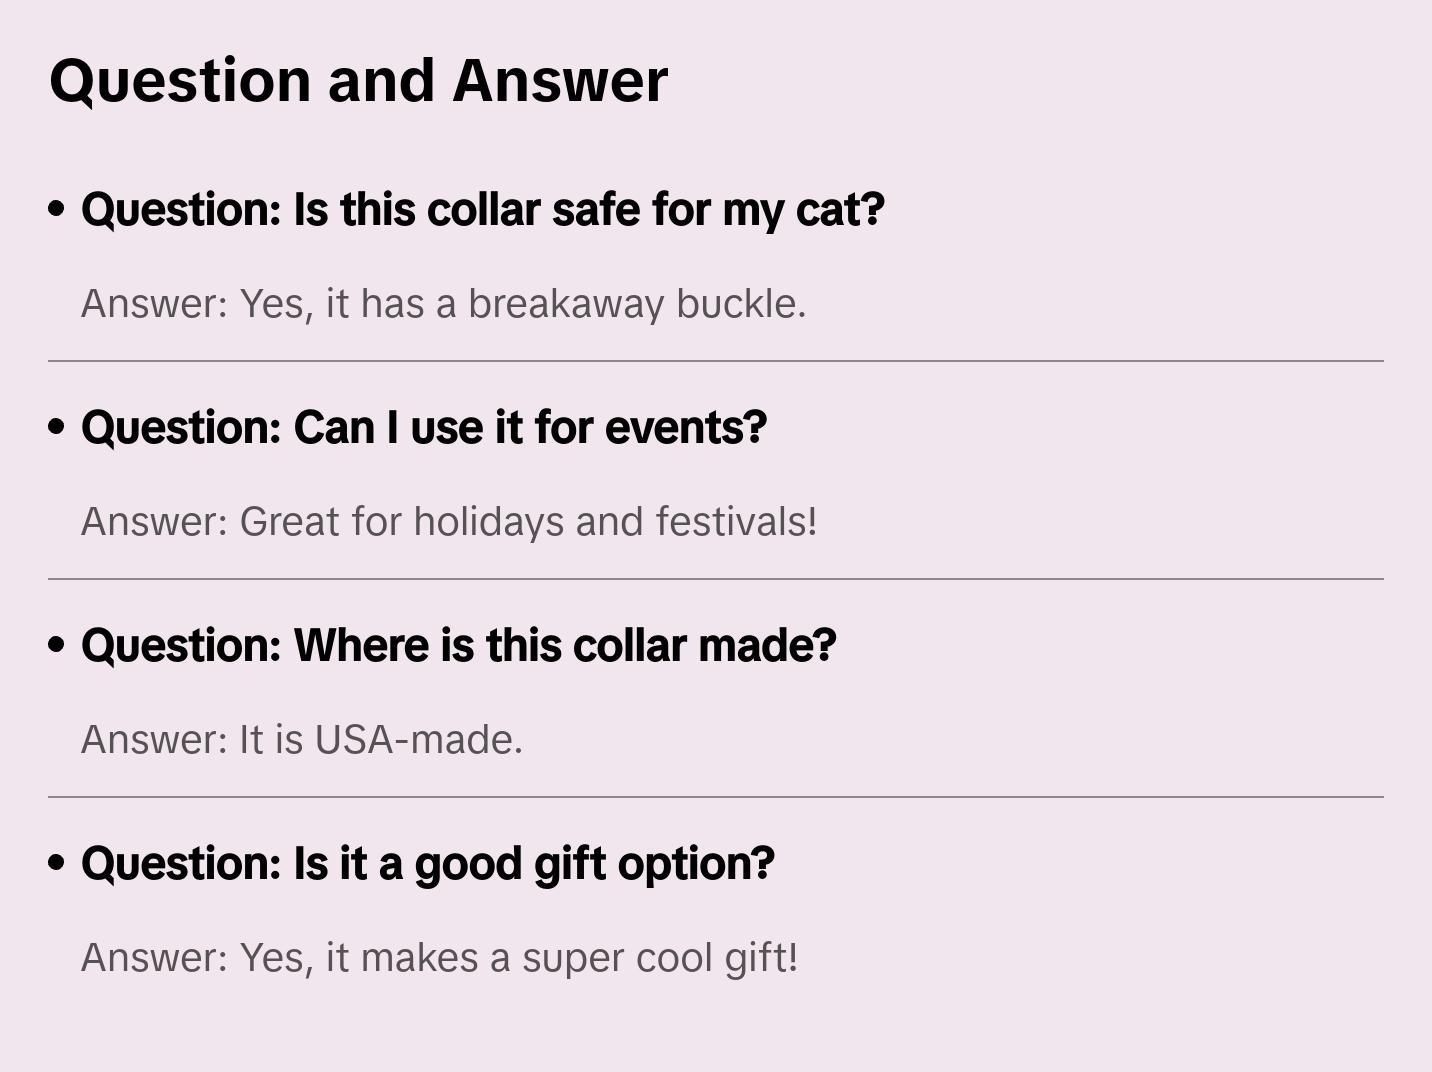The width and height of the screenshot is (1432, 1072).
Task: Select the question about collar safety for cats
Action: click(x=483, y=210)
